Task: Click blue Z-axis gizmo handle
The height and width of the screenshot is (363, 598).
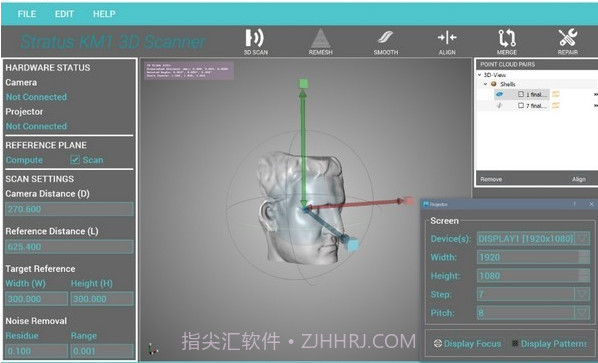Action: 352,244
